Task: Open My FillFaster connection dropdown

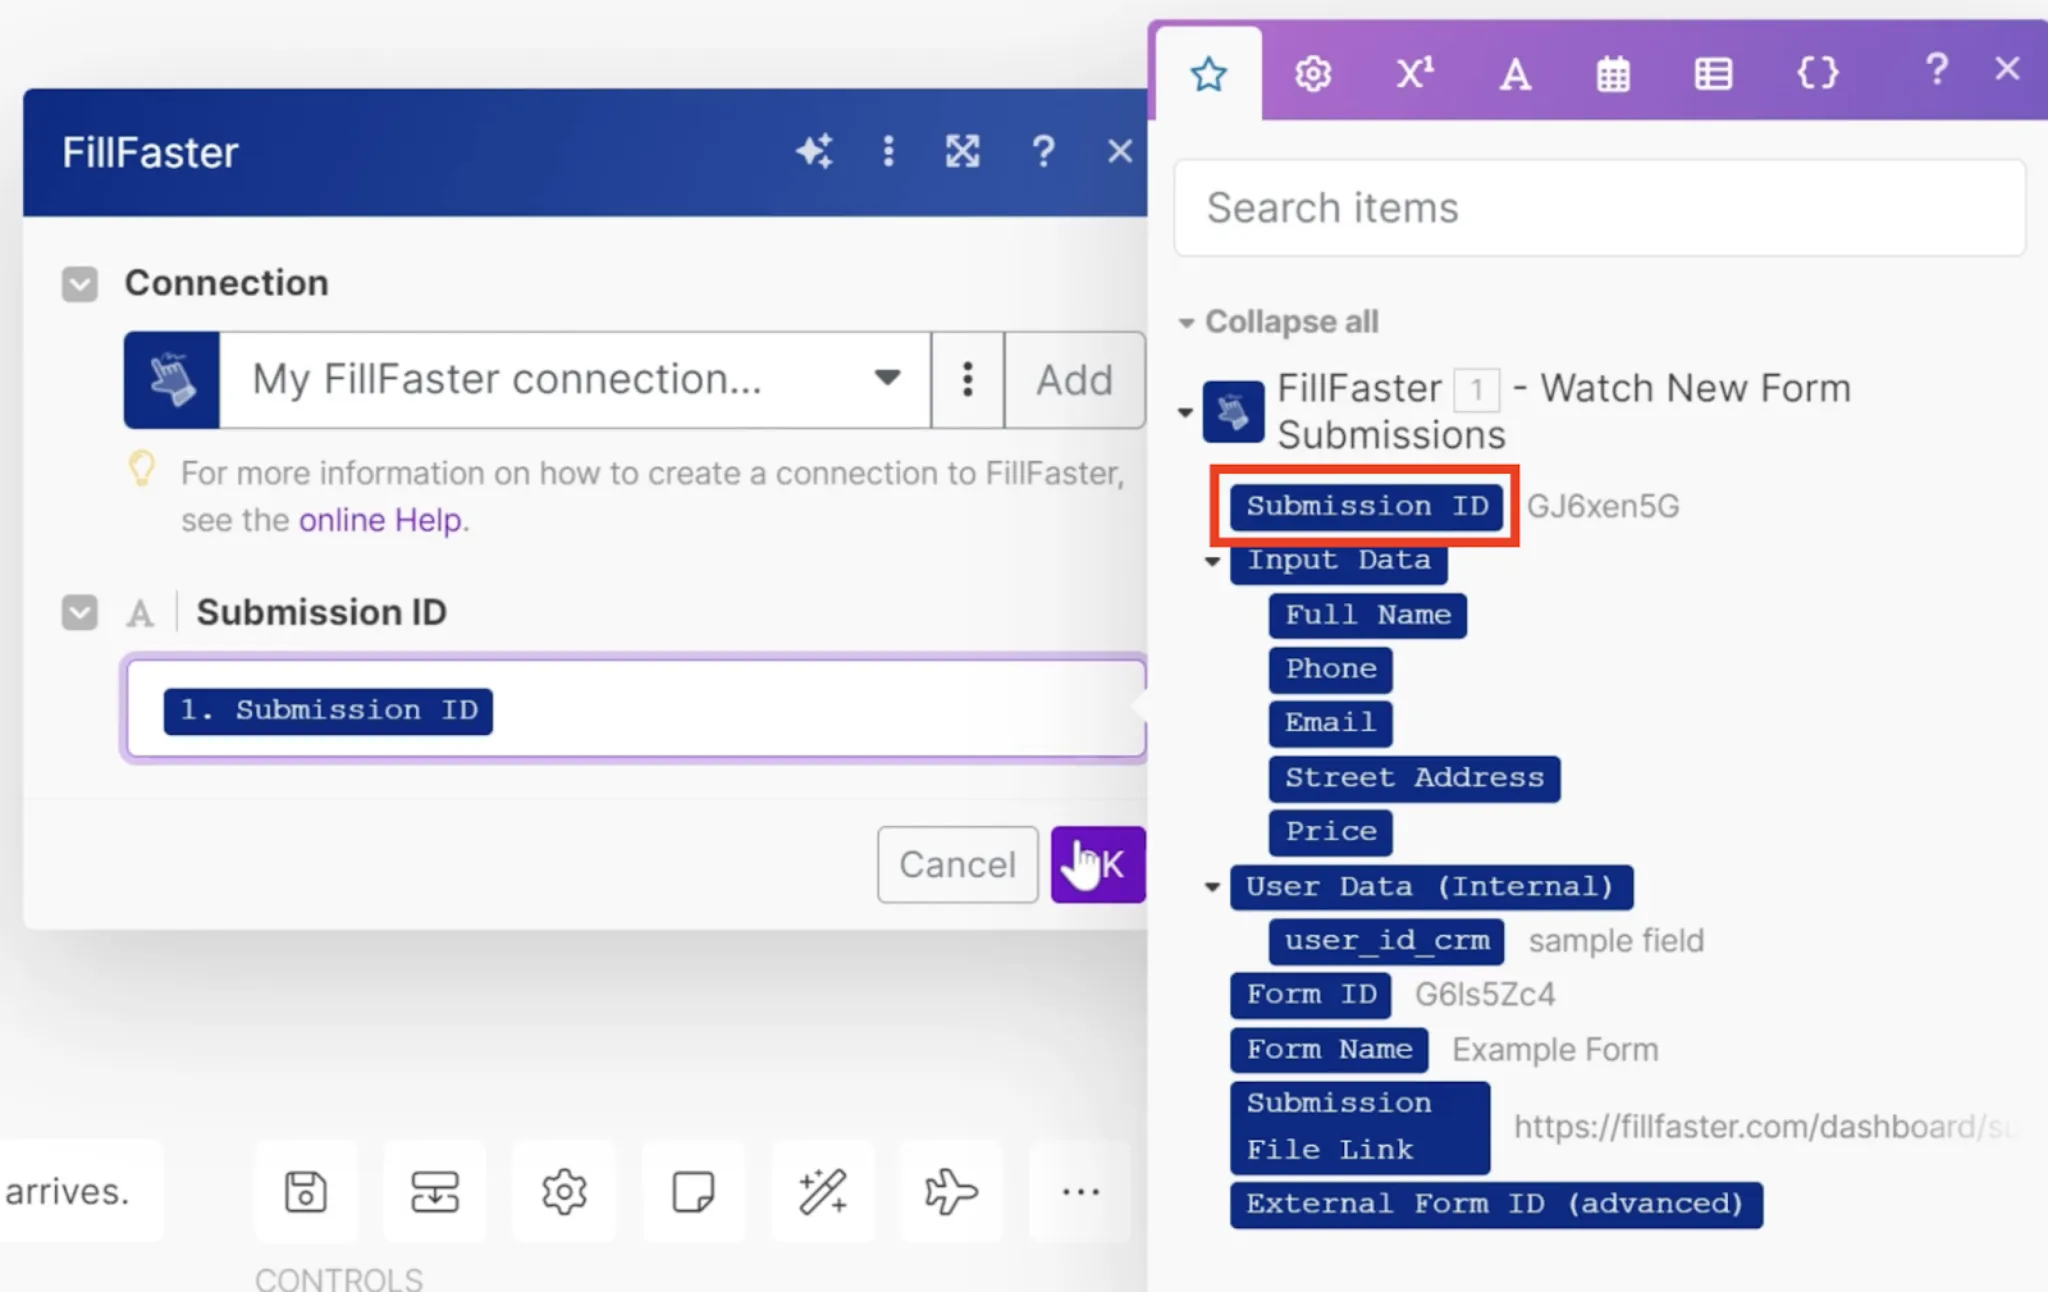Action: pyautogui.click(x=575, y=380)
